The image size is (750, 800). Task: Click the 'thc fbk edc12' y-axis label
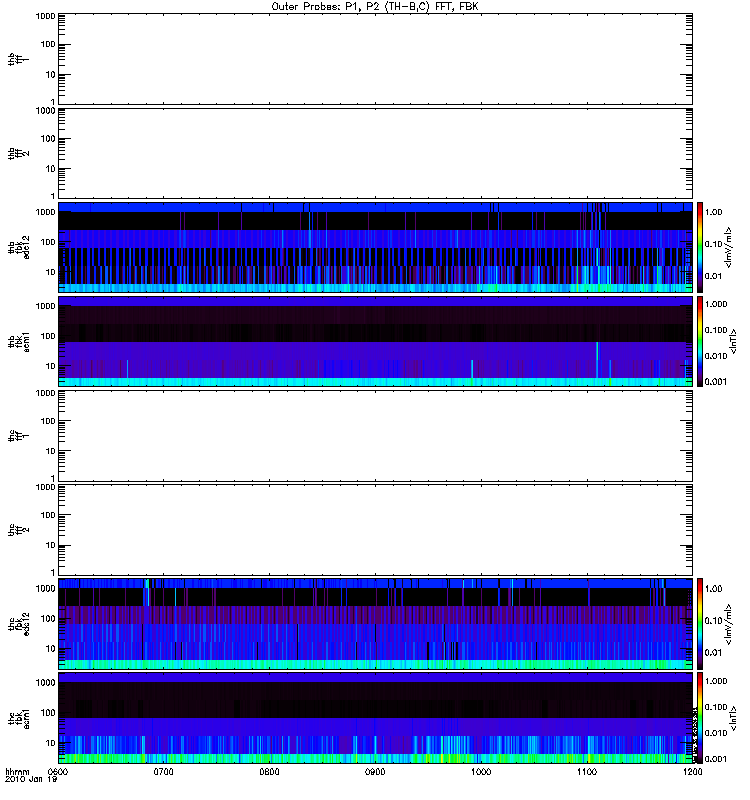pos(18,623)
